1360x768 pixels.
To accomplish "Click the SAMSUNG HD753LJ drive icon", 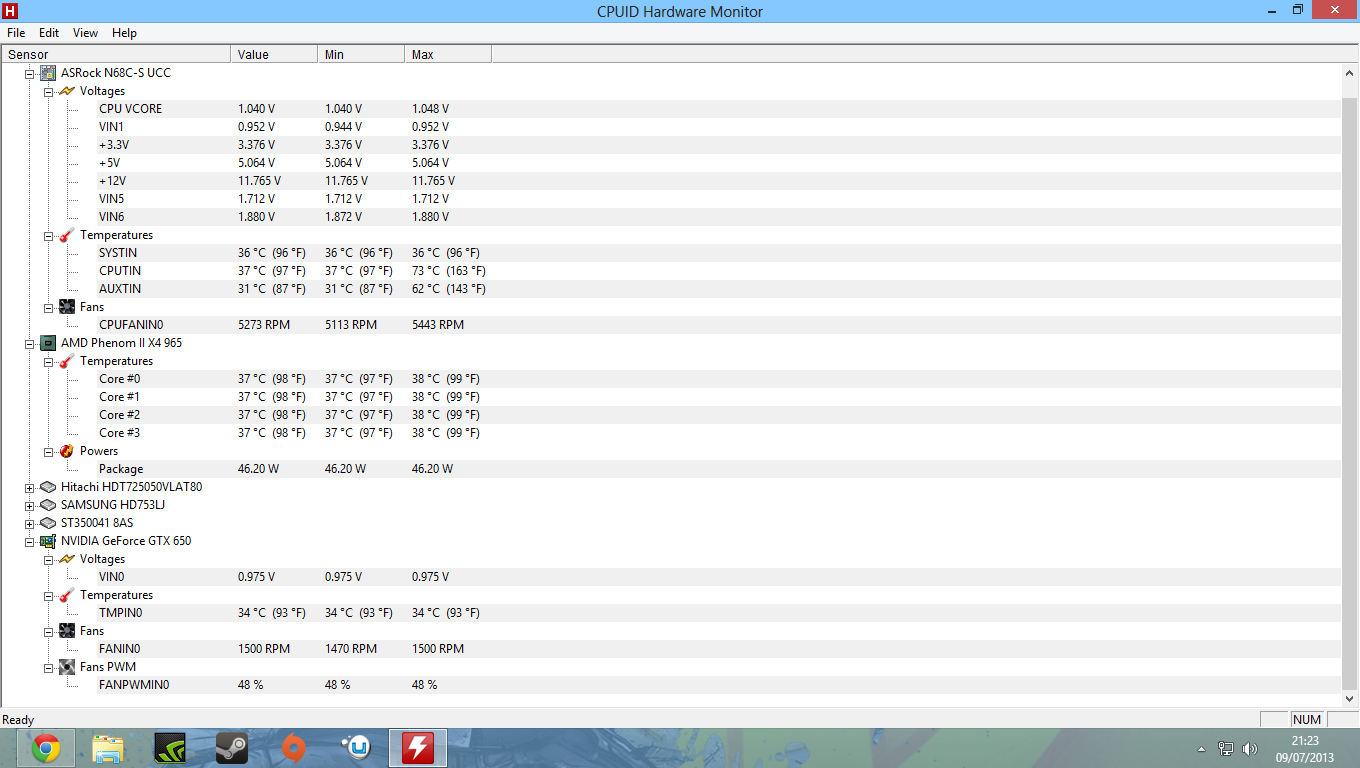I will (x=48, y=505).
